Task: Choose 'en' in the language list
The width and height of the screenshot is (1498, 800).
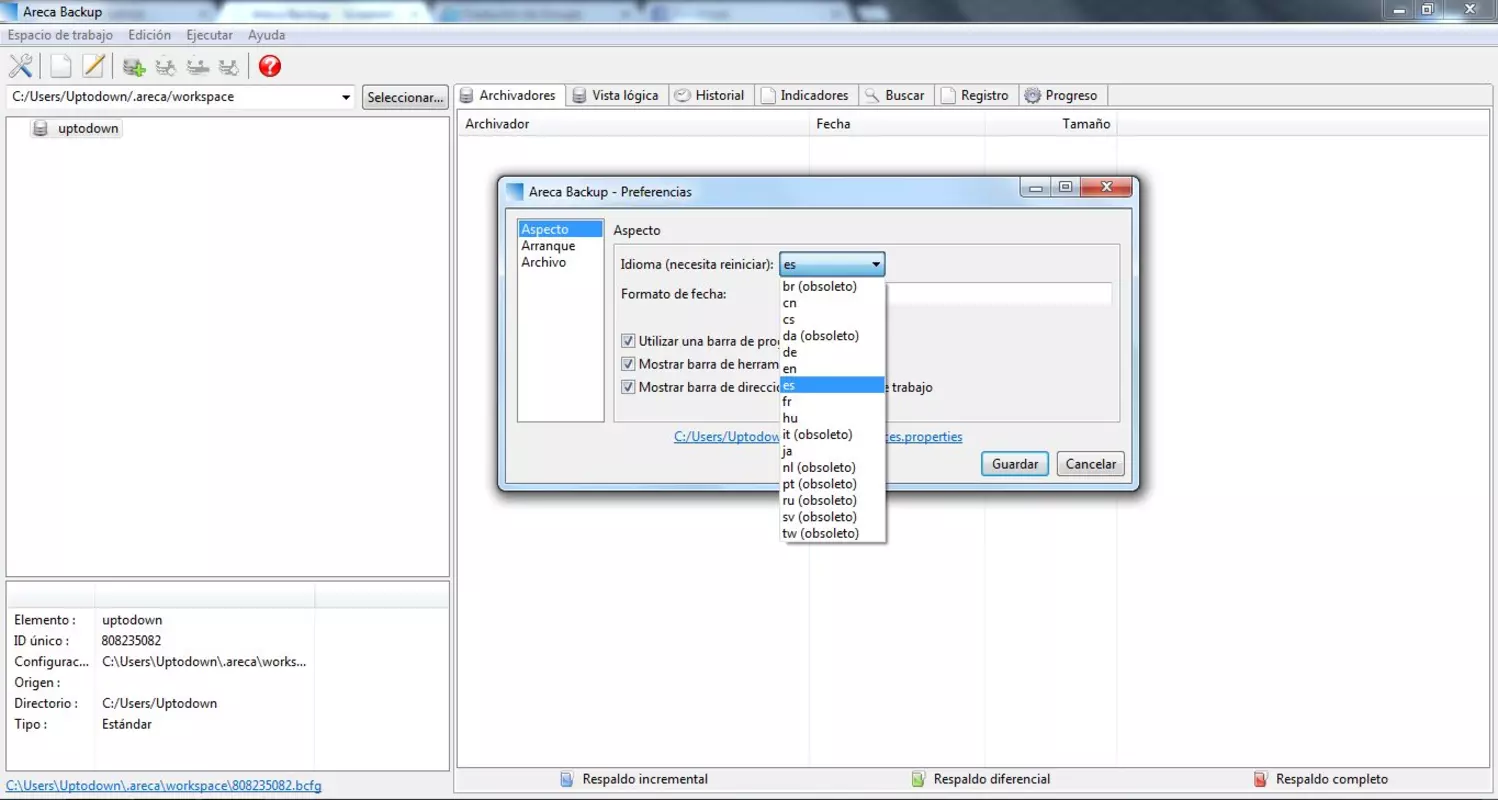Action: click(x=832, y=369)
